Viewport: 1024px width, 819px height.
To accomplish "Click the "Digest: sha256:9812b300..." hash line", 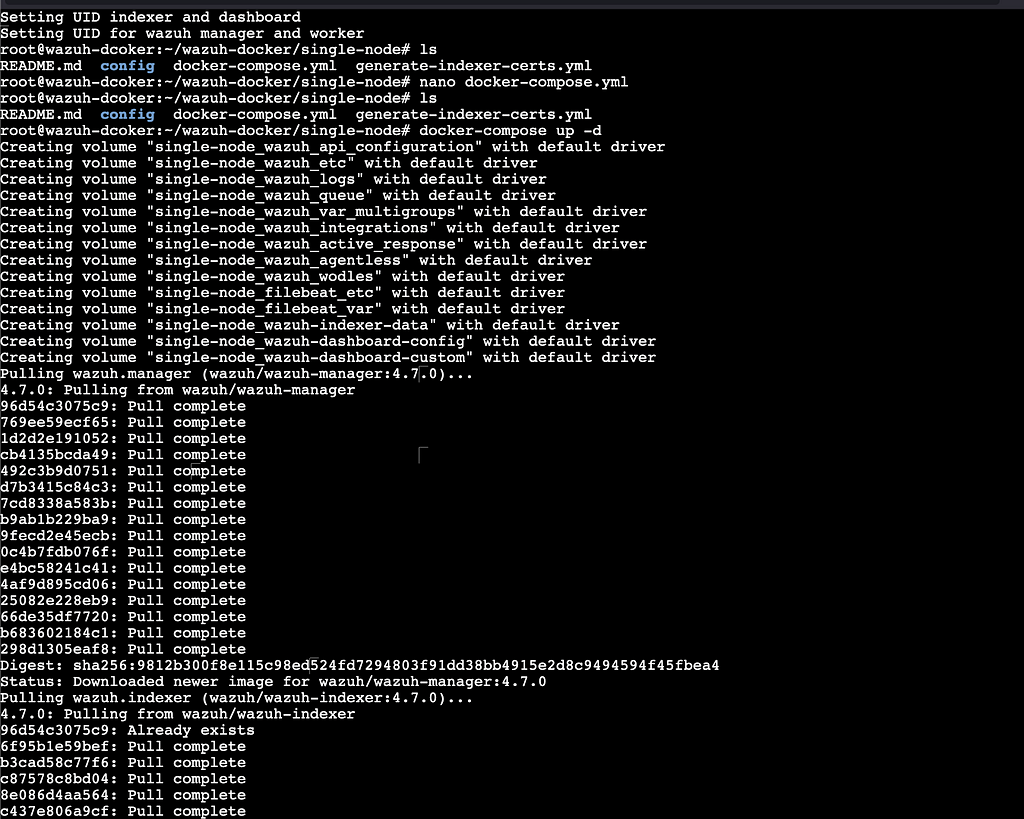I will tap(359, 666).
